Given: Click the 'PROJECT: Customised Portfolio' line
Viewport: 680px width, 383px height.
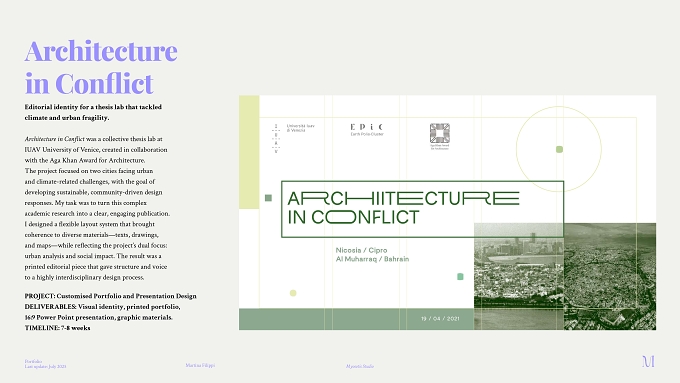Looking at the screenshot, I should pyautogui.click(x=111, y=296).
